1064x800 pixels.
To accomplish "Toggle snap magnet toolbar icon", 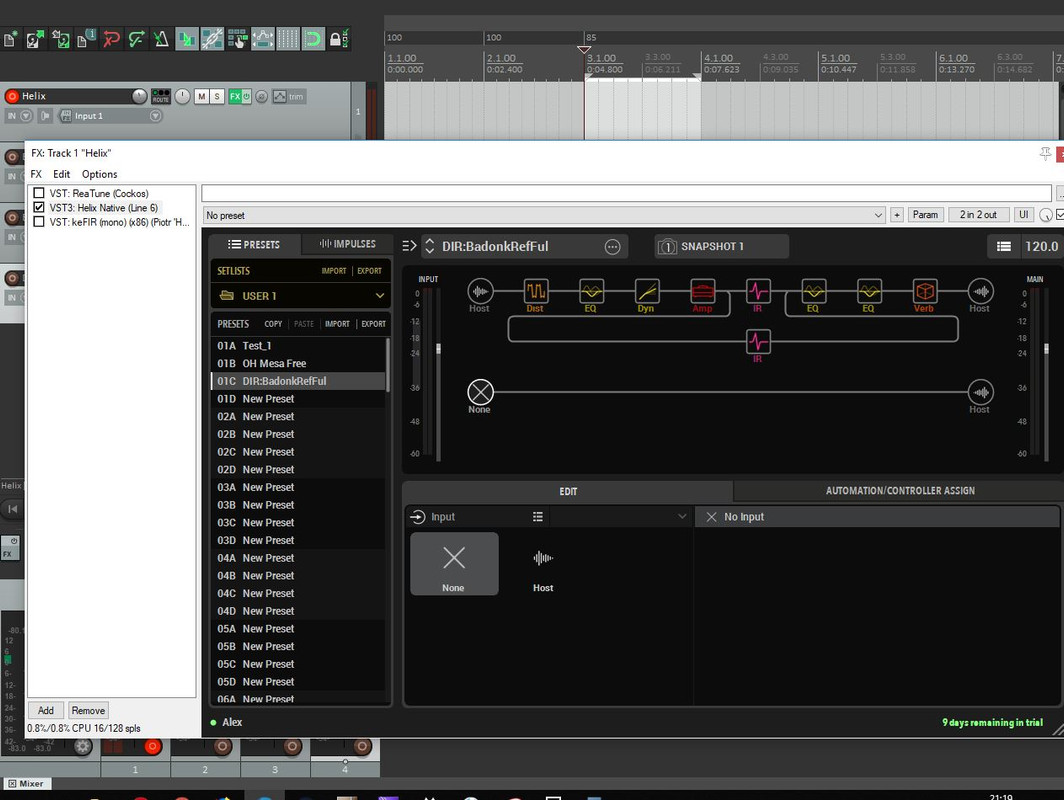I will coord(313,39).
